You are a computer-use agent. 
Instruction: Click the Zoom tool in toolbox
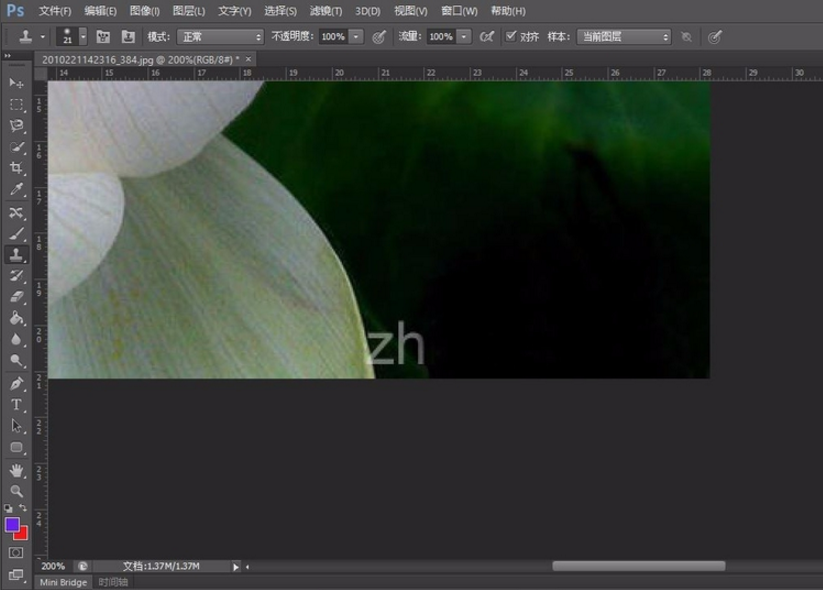[x=16, y=491]
